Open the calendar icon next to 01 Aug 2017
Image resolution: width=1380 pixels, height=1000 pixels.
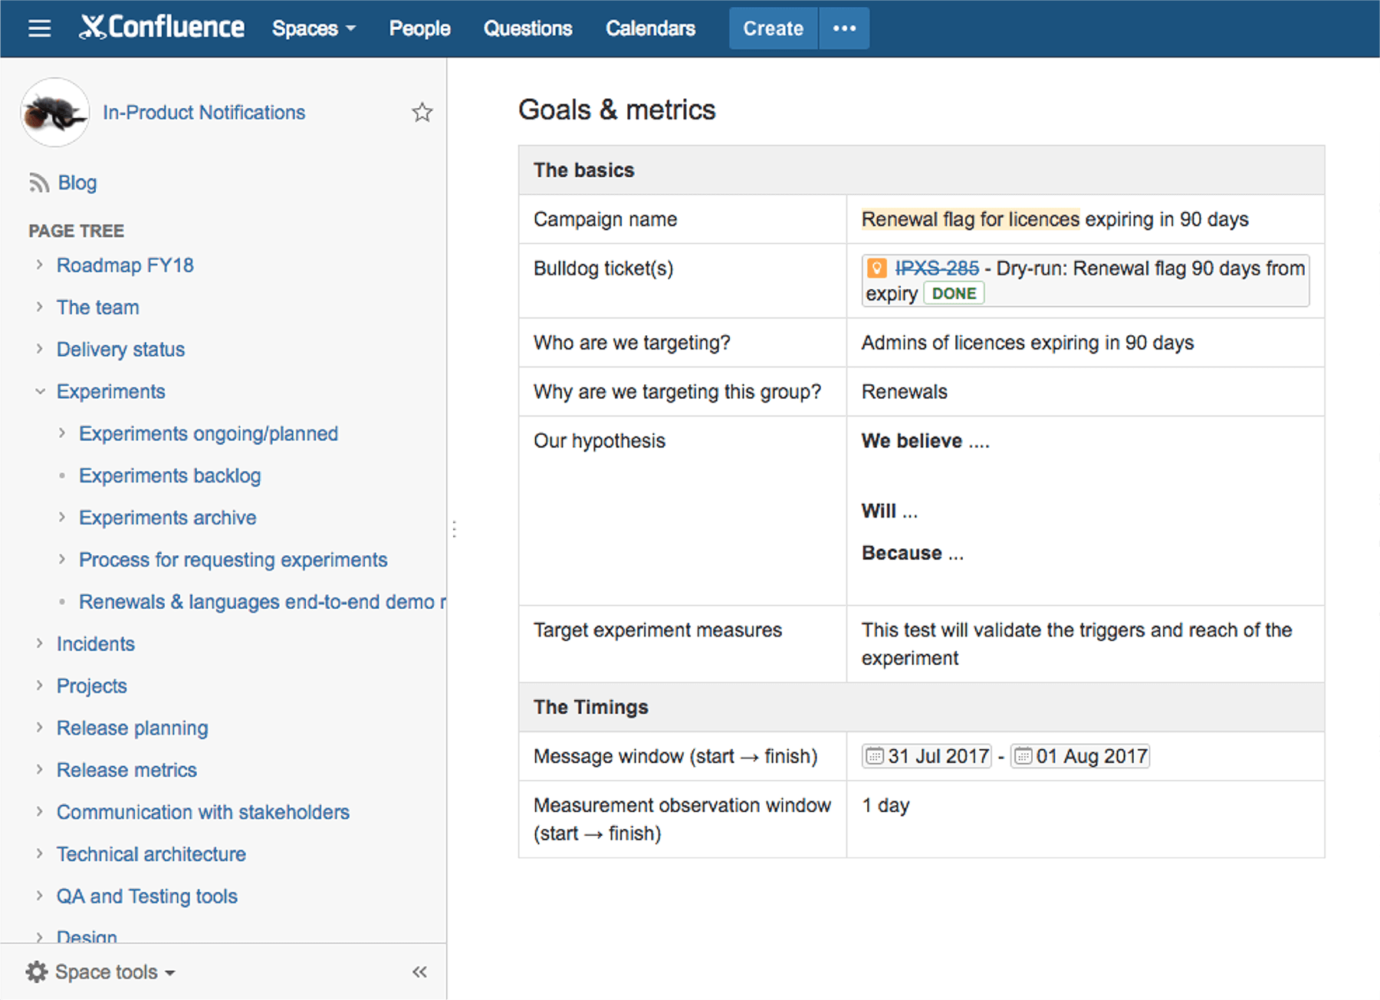pyautogui.click(x=1022, y=756)
